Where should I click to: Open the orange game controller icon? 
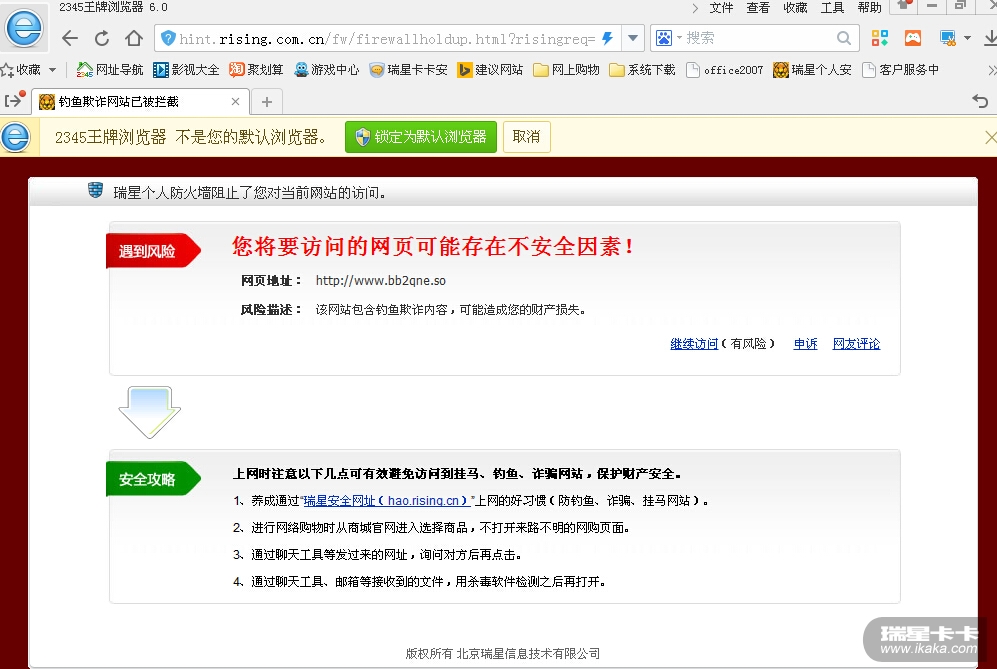point(913,39)
